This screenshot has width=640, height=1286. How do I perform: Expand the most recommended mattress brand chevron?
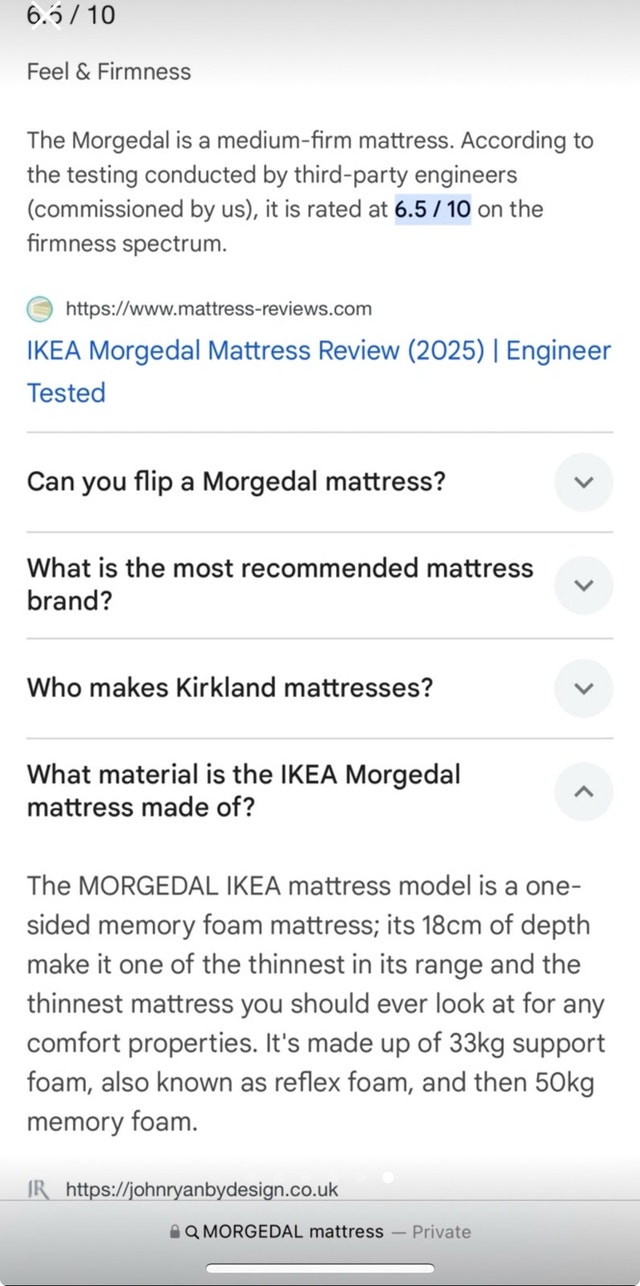585,585
